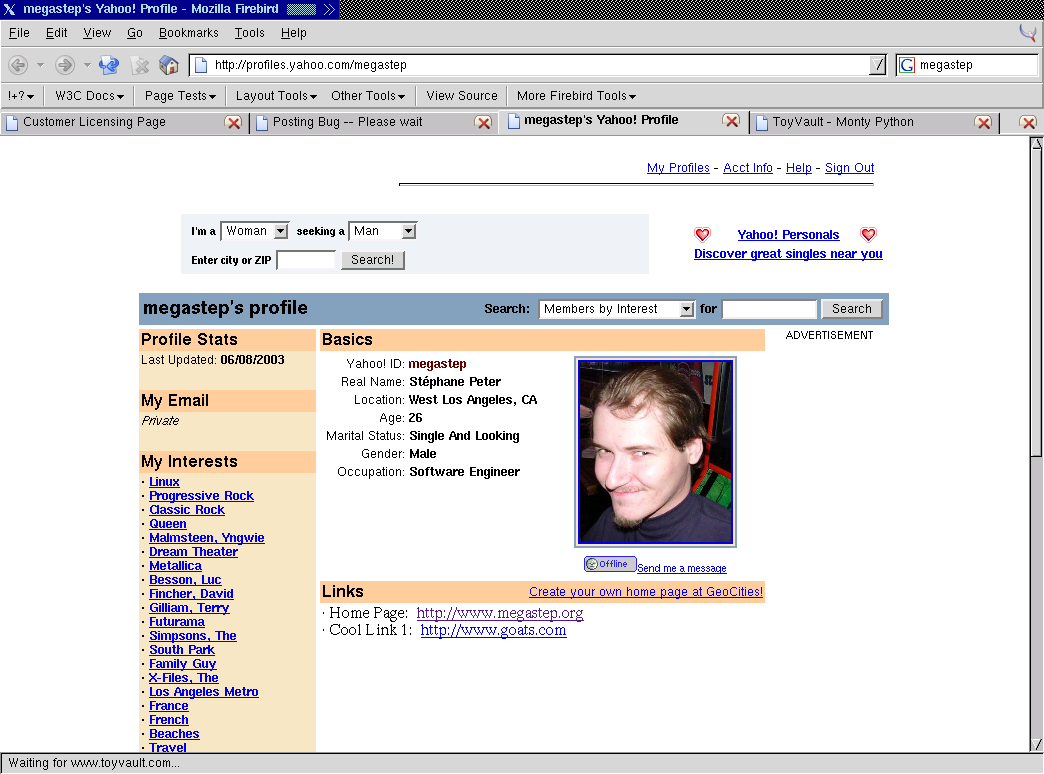This screenshot has width=1044, height=774.
Task: Close the Posting Bug tab
Action: pyautogui.click(x=483, y=123)
